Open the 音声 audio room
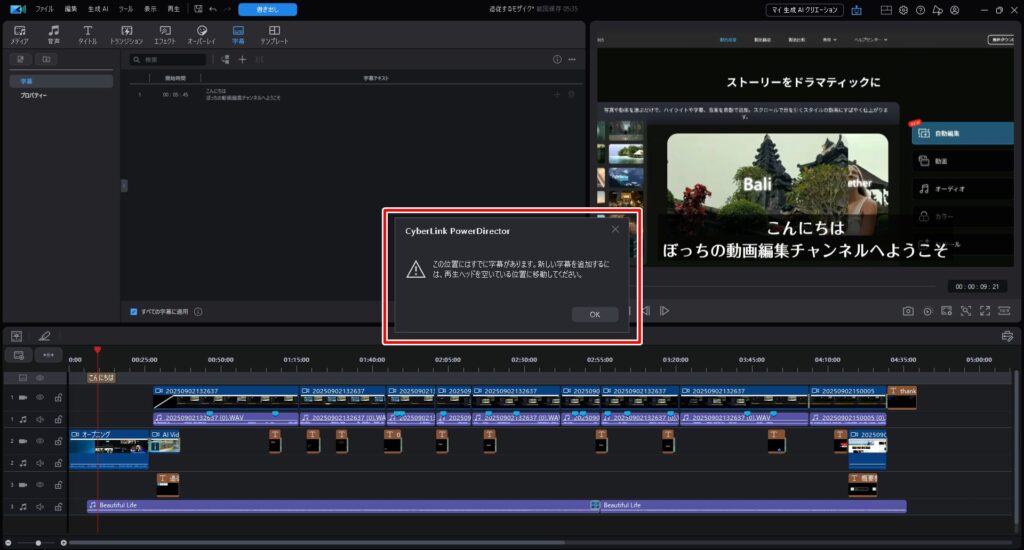1024x550 pixels. tap(53, 35)
